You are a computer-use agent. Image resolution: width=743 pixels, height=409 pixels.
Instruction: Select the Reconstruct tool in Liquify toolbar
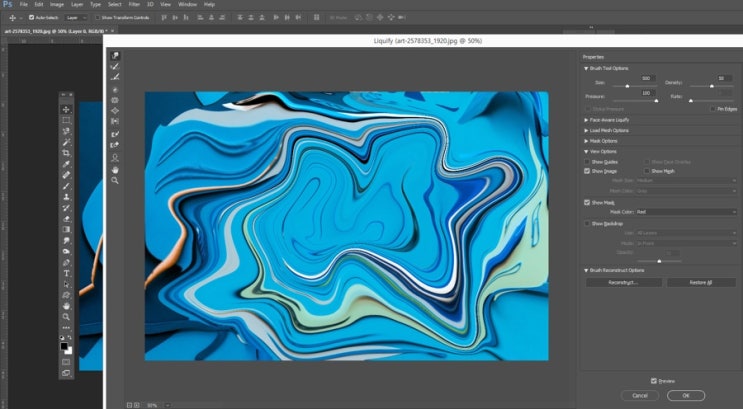pos(115,67)
